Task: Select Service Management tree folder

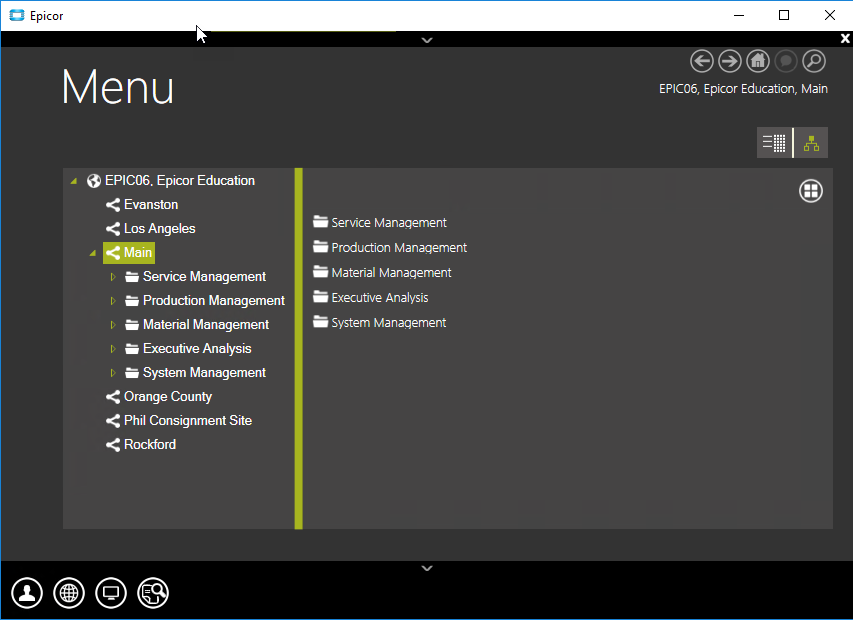Action: tap(195, 277)
